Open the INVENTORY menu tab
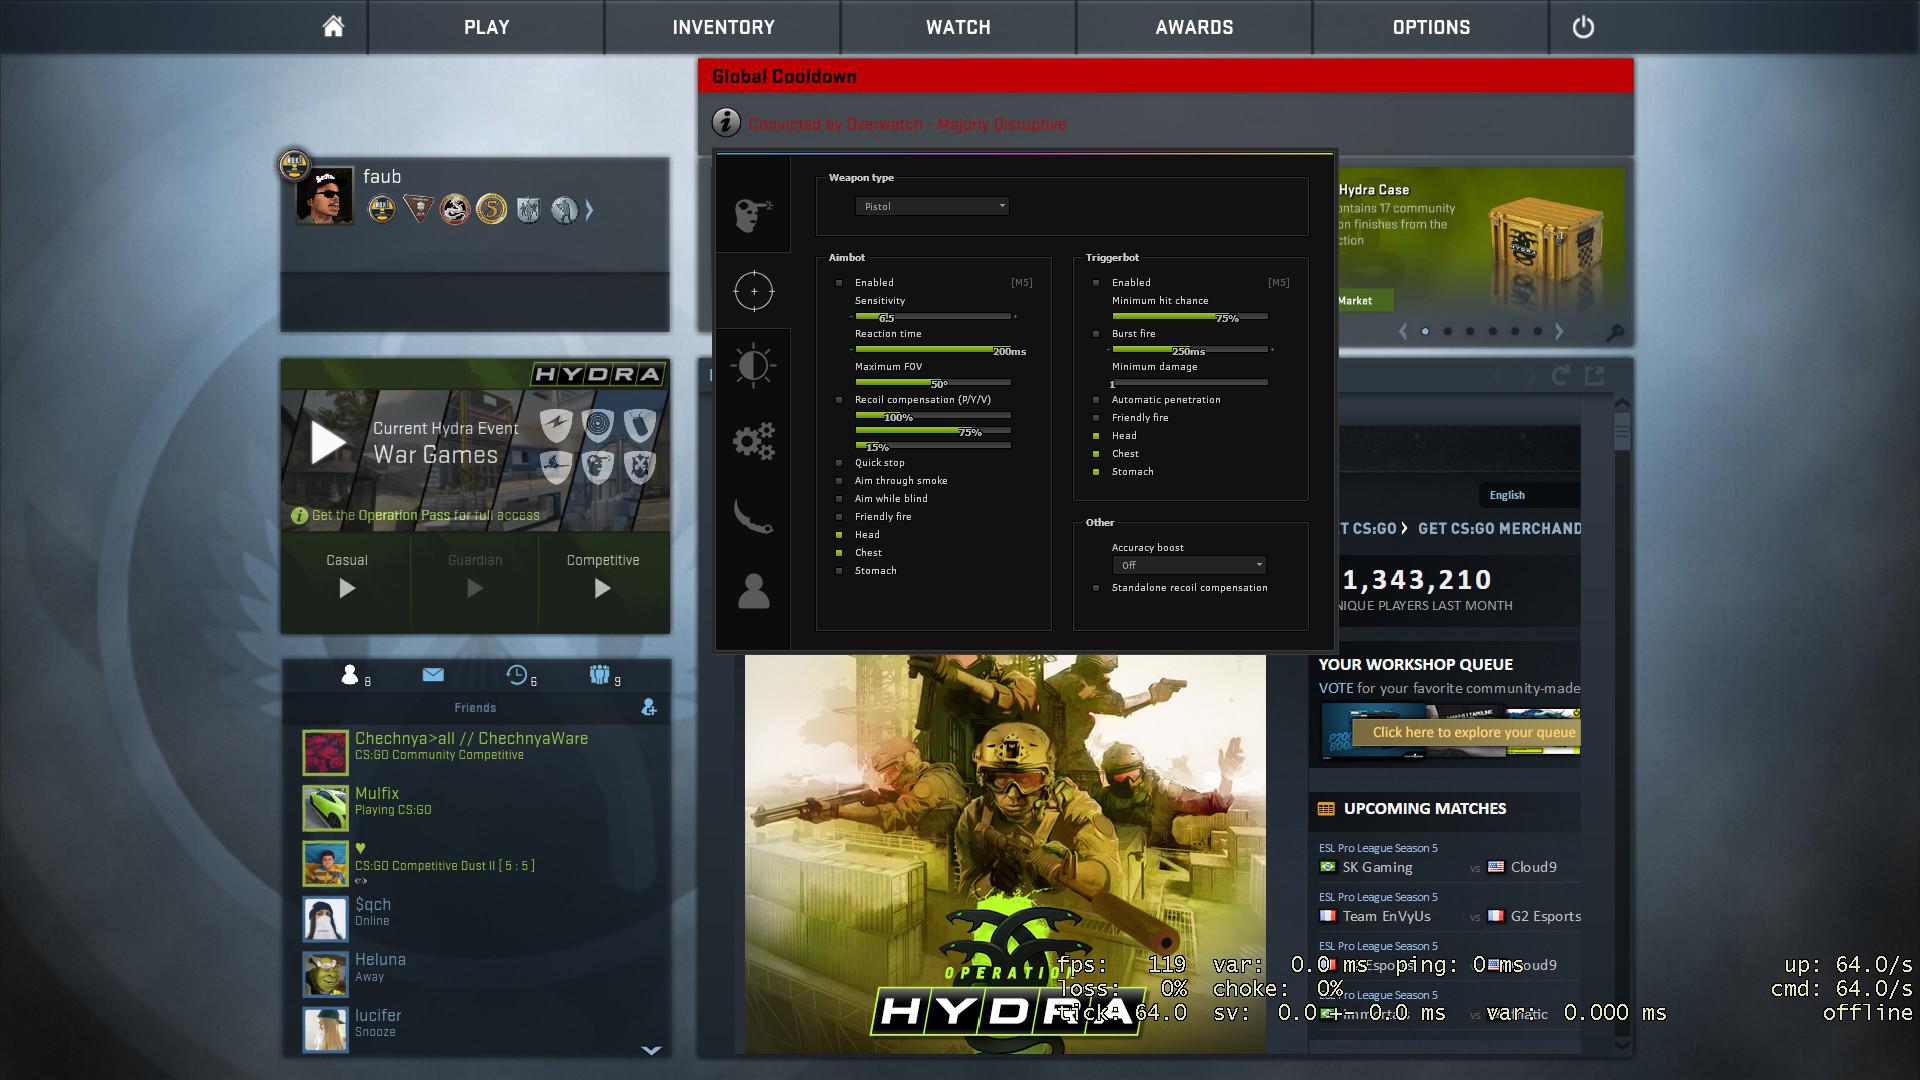The height and width of the screenshot is (1080, 1920). [x=723, y=27]
